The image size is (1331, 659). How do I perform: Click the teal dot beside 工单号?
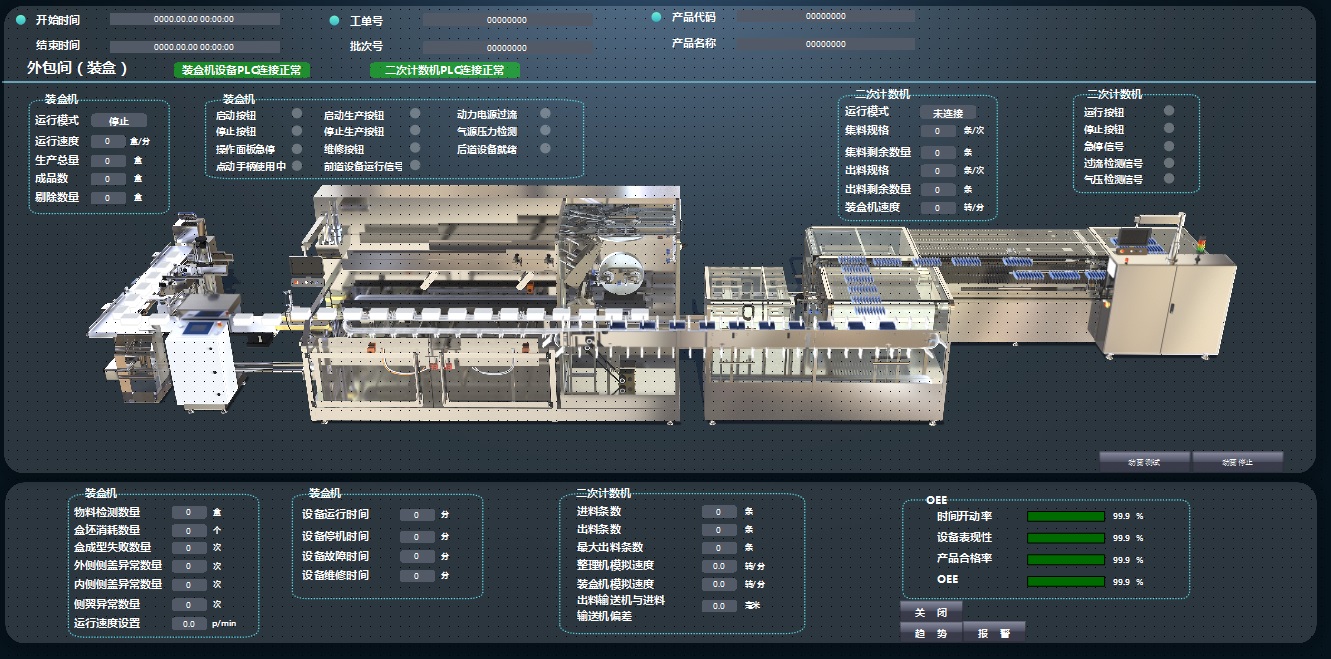pos(334,20)
